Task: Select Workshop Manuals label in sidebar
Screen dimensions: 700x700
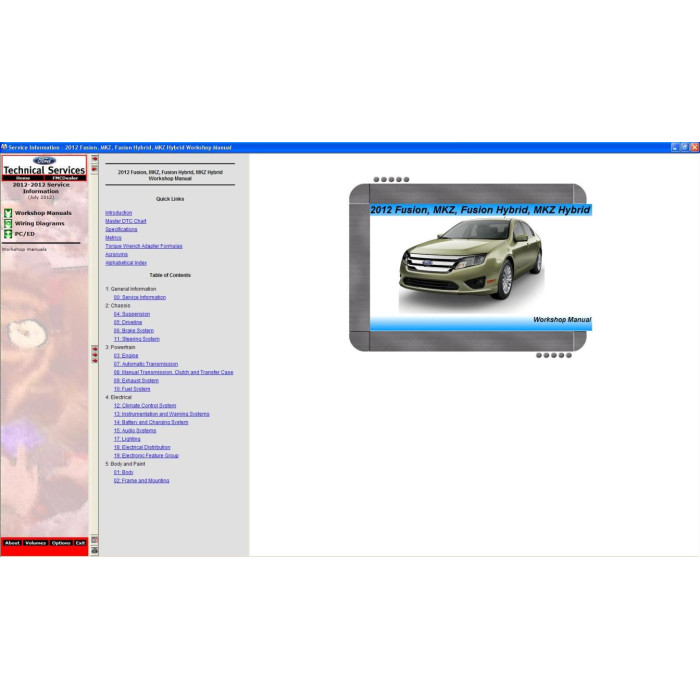Action: tap(43, 213)
